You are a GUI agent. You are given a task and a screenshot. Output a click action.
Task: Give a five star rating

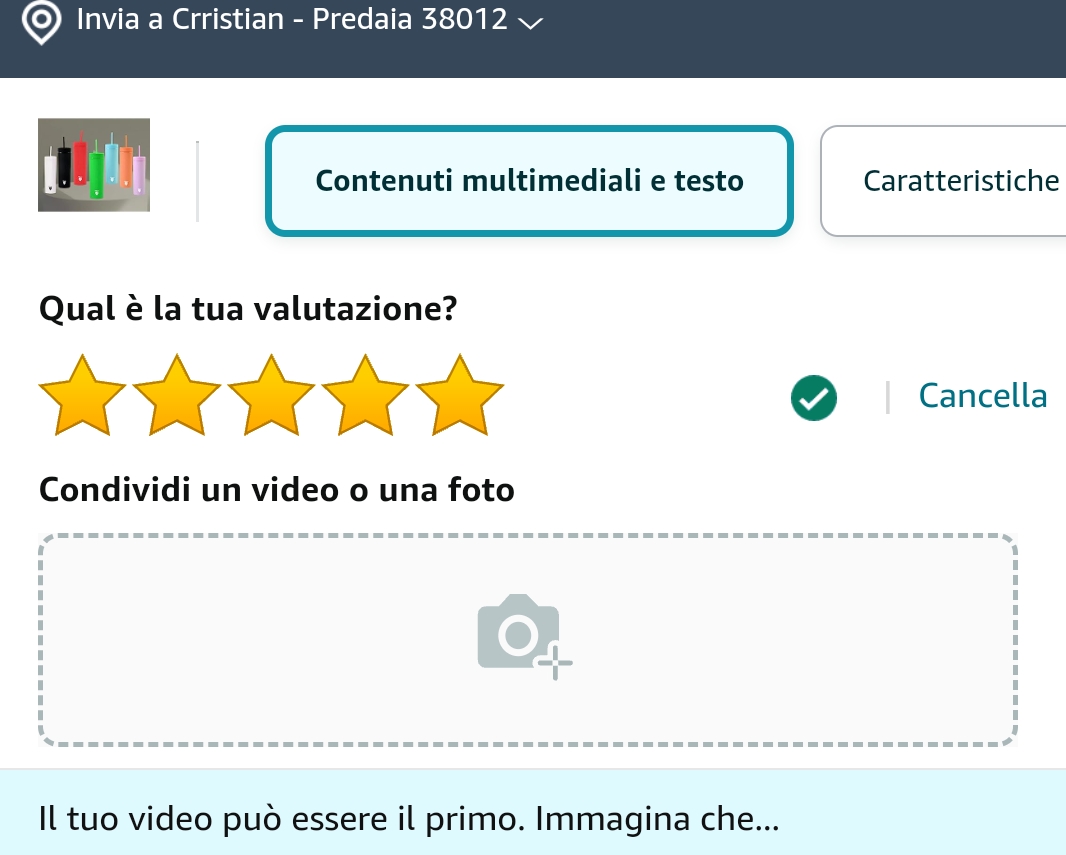460,395
